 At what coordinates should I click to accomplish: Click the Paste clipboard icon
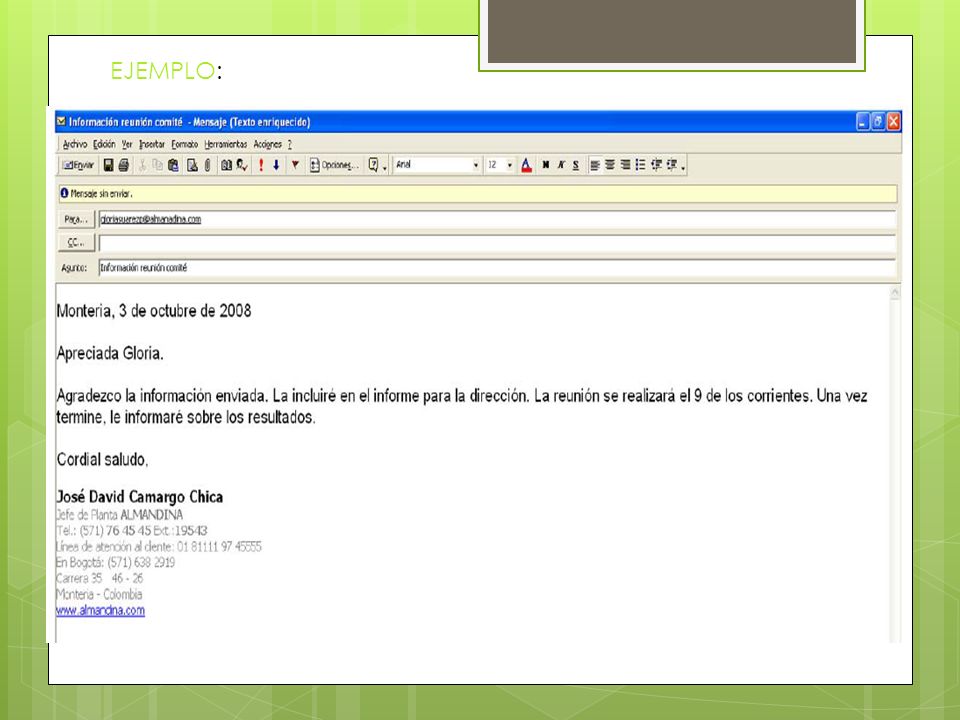(173, 165)
